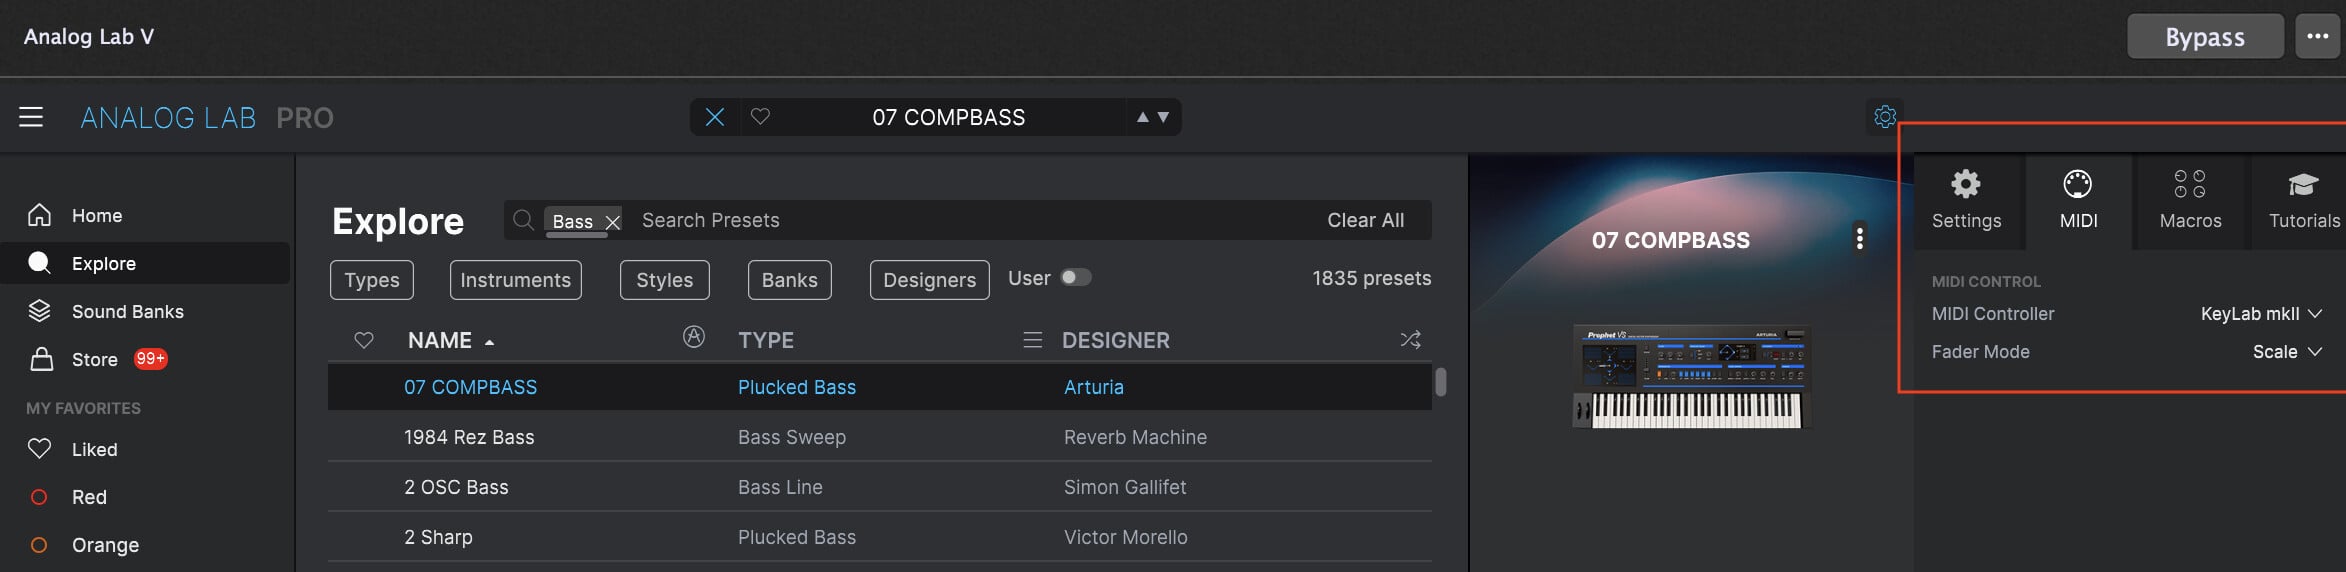Viewport: 2346px width, 572px height.
Task: Open the Fader Mode Scale dropdown
Action: pyautogui.click(x=2286, y=352)
